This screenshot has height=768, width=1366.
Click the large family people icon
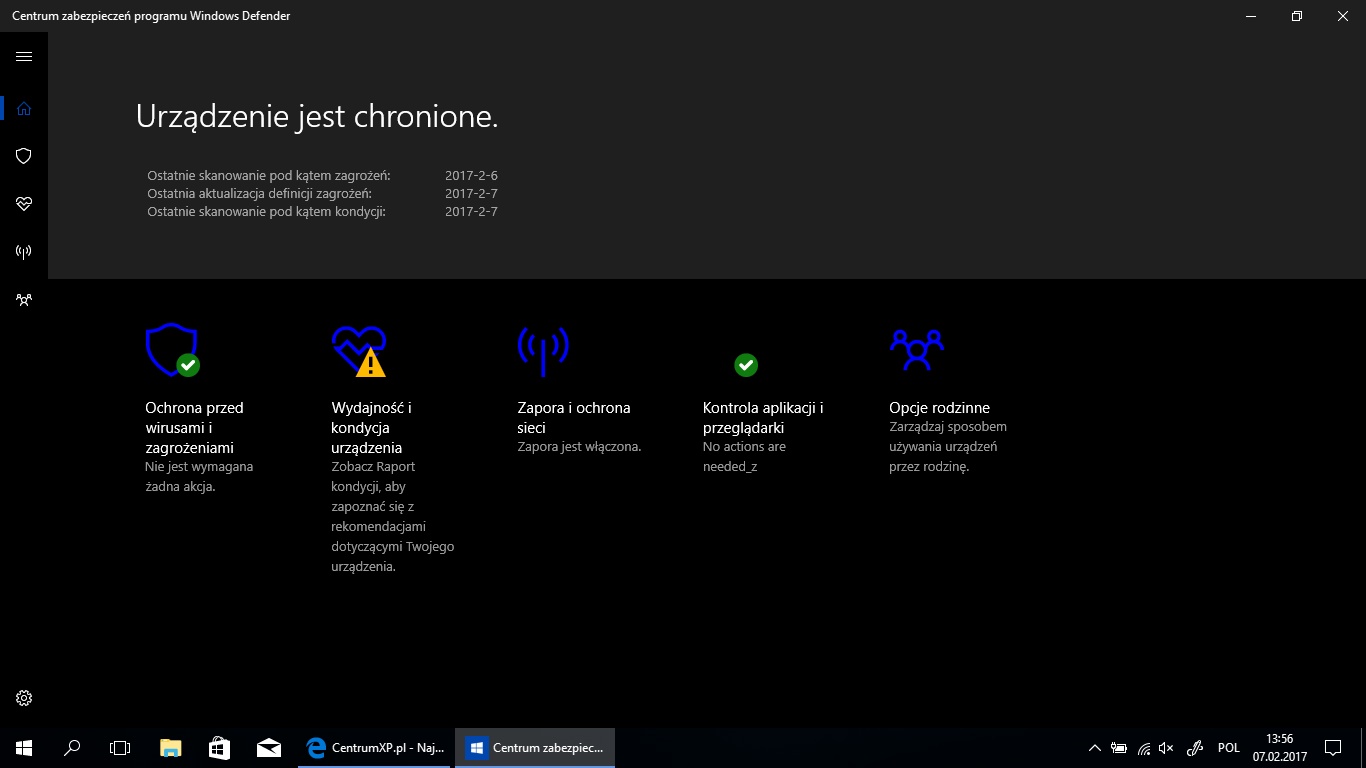tap(916, 348)
